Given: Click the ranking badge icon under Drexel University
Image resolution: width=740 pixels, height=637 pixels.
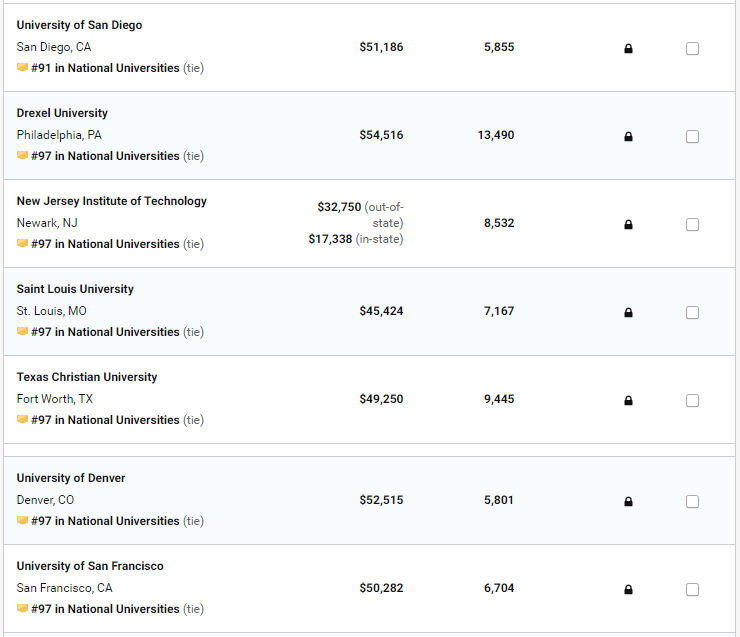Looking at the screenshot, I should tap(22, 156).
